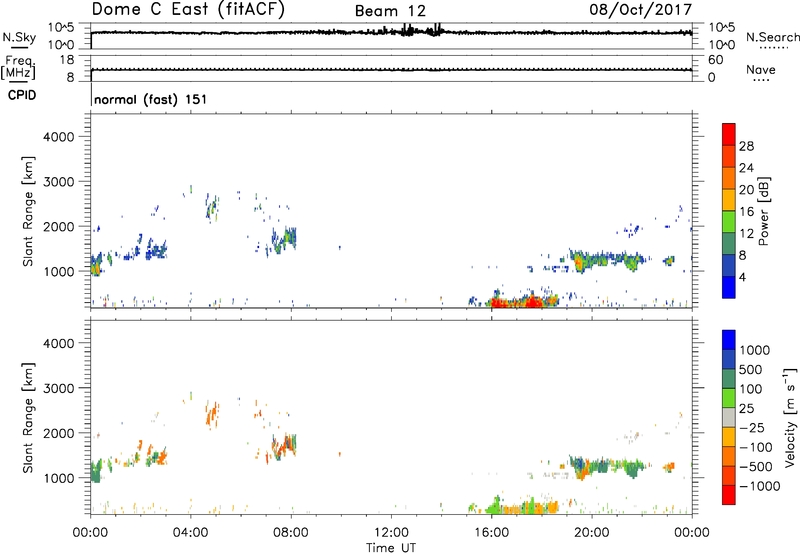Click the 'Power [dB]' color bar title

pos(763,211)
